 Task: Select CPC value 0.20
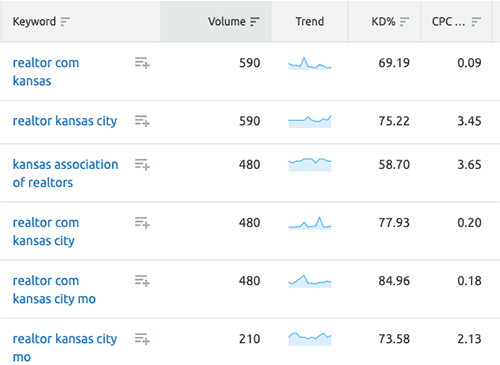click(x=469, y=223)
